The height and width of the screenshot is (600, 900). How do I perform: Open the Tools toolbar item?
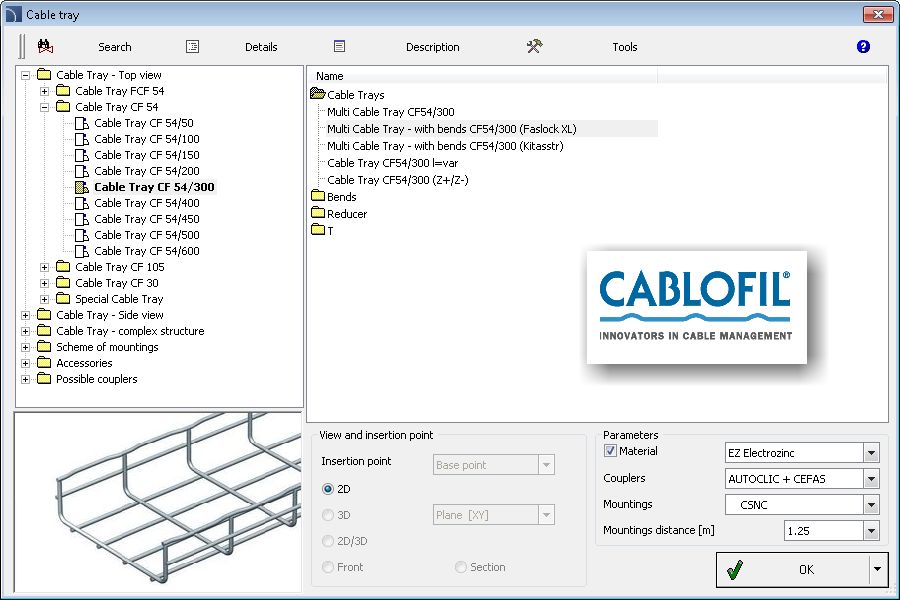pyautogui.click(x=624, y=47)
